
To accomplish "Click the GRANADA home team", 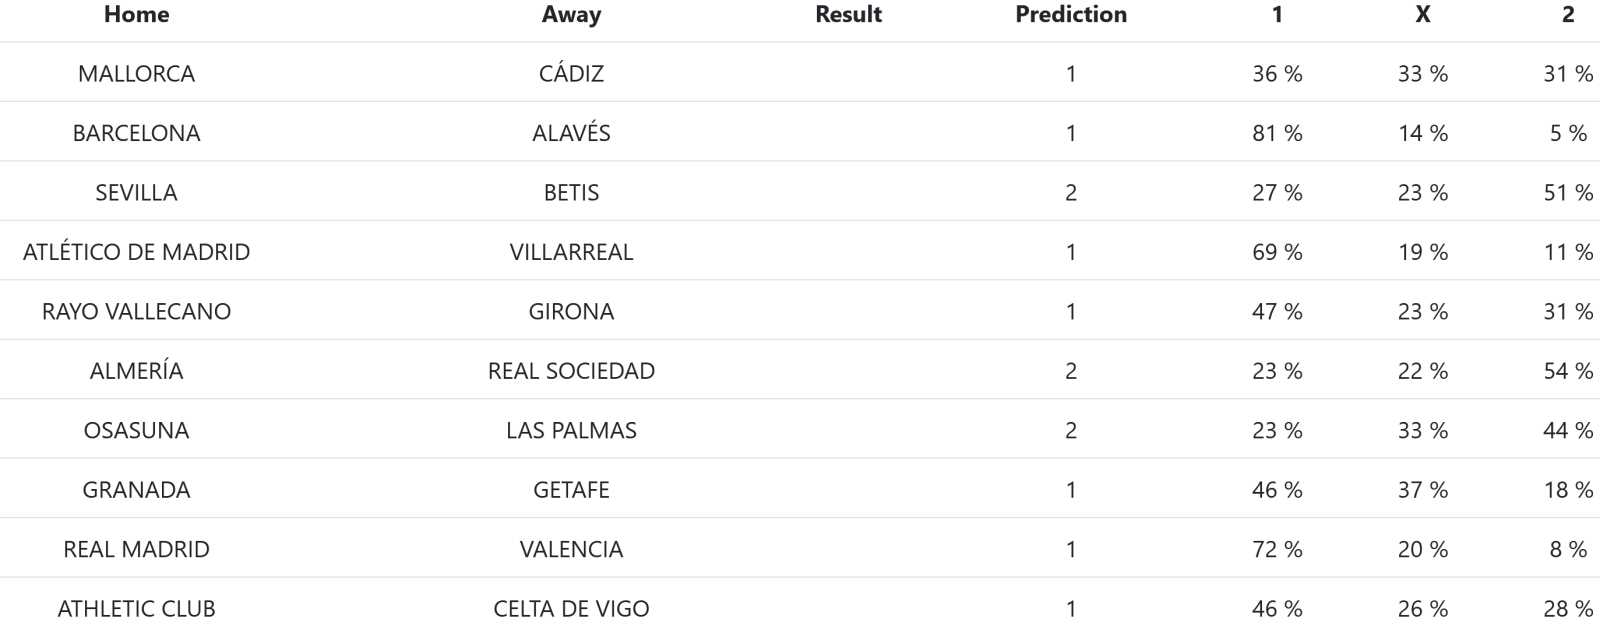I will point(136,490).
